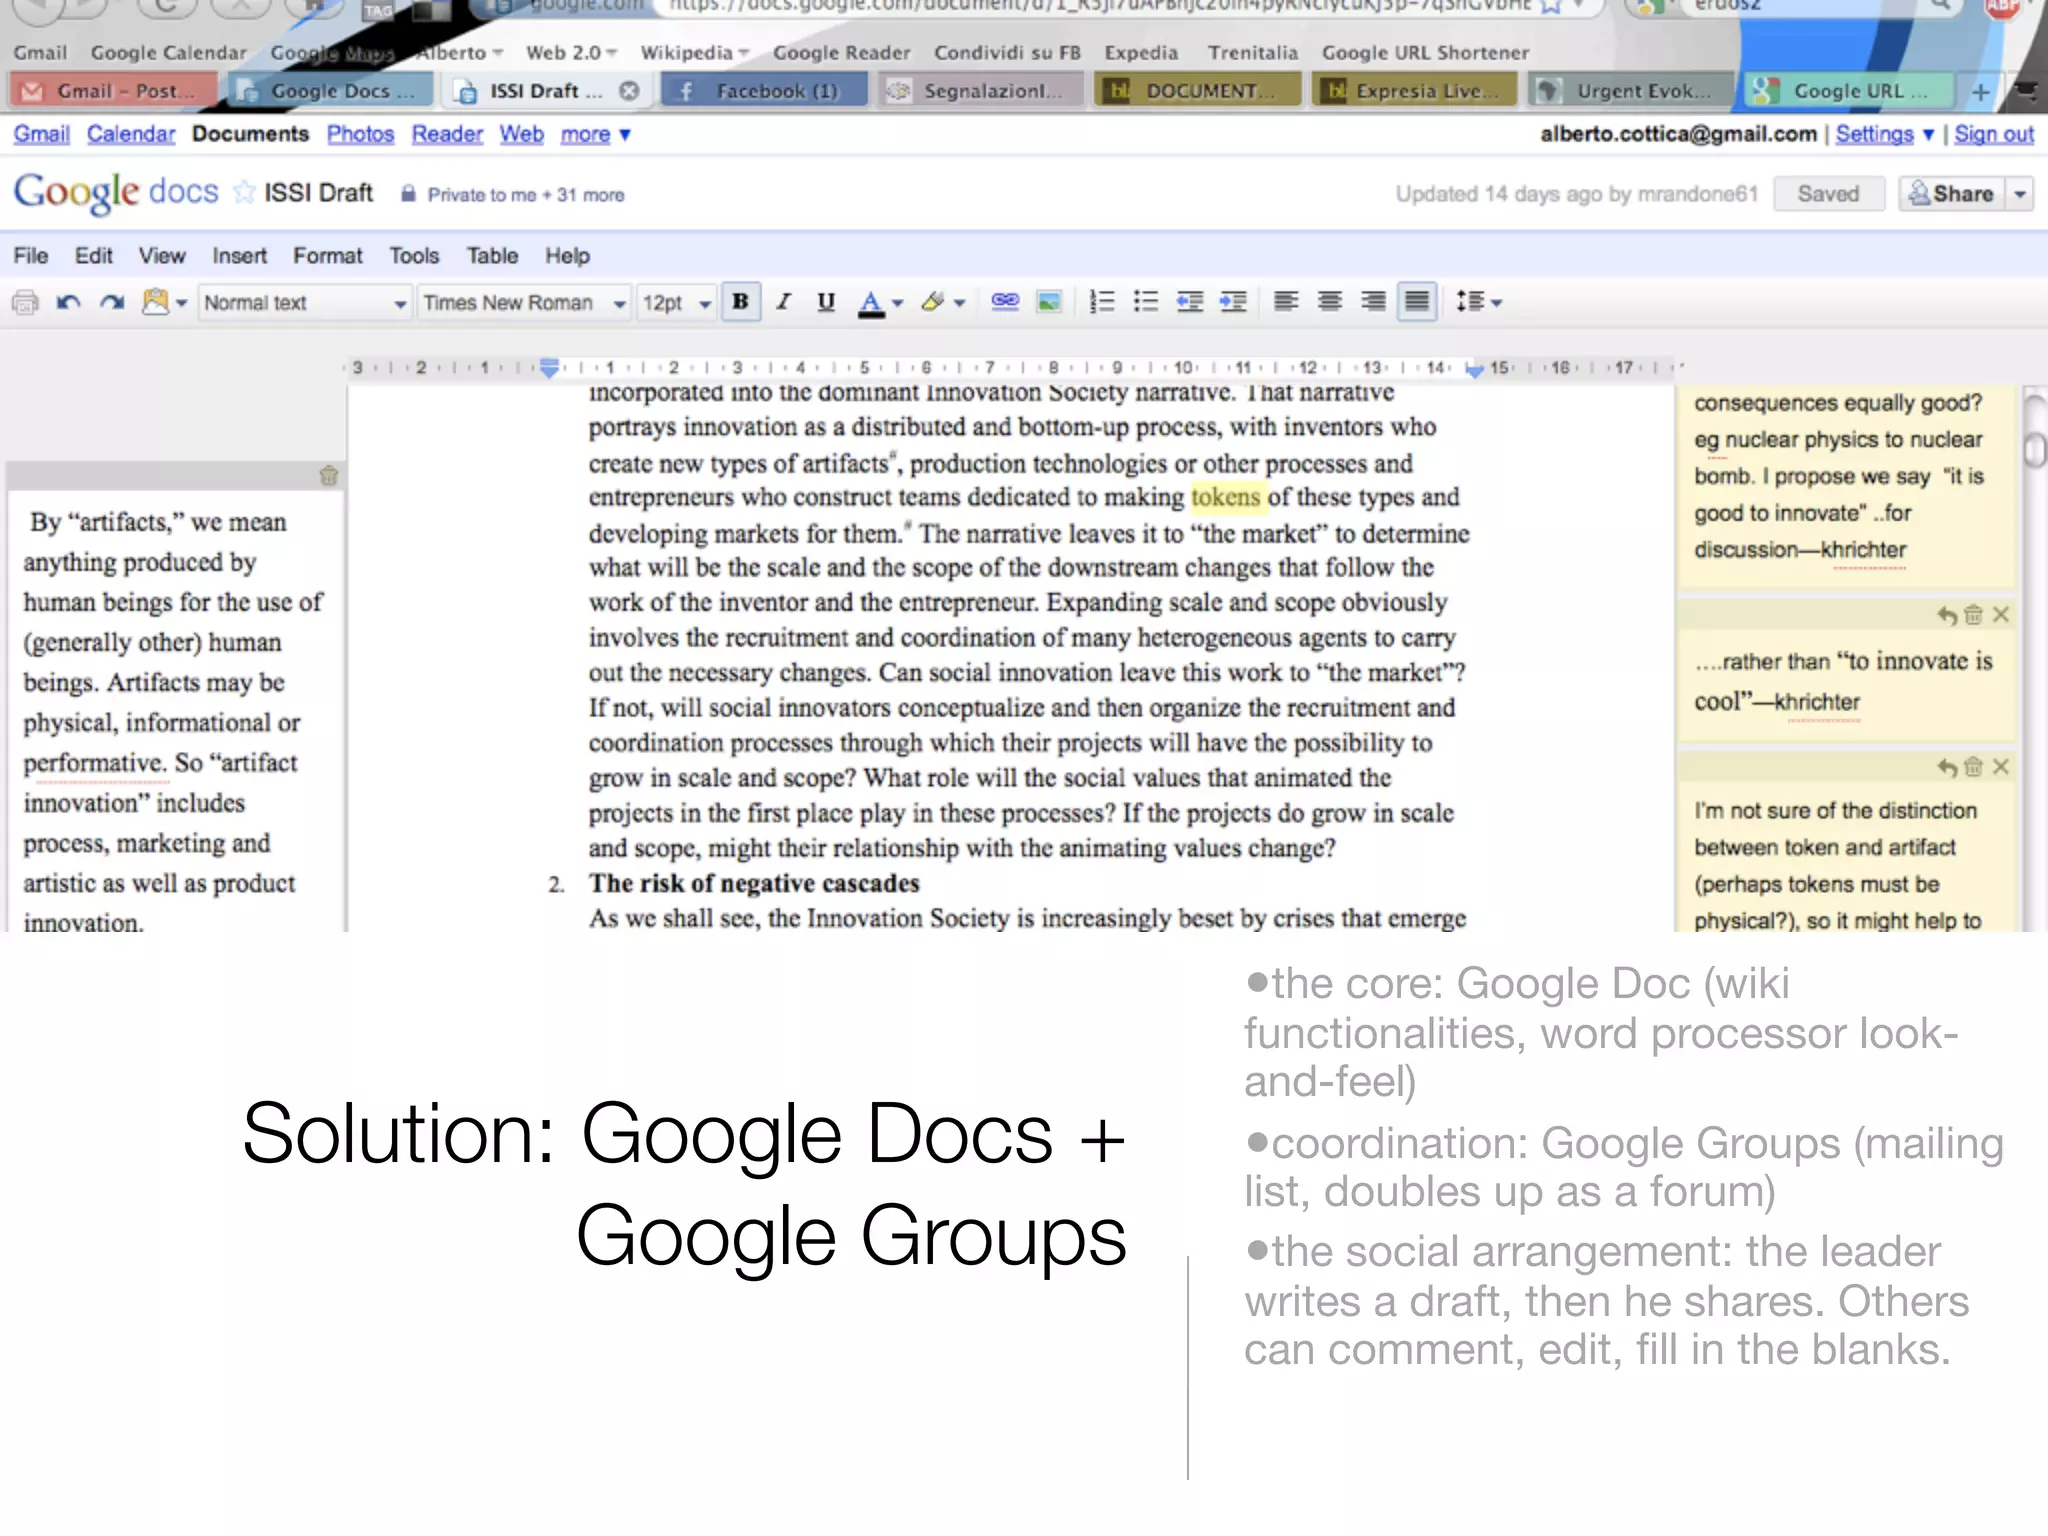Open the Help menu
This screenshot has width=2048, height=1536.
tap(567, 256)
